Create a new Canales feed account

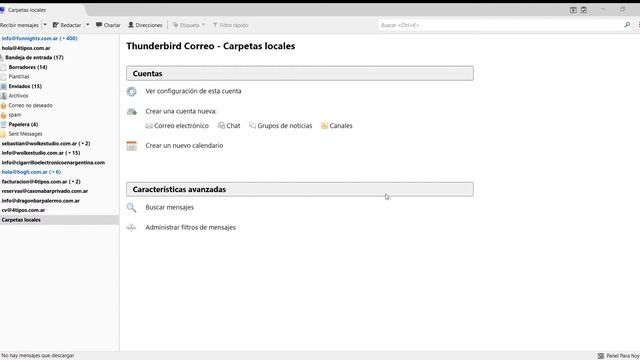[x=337, y=126]
